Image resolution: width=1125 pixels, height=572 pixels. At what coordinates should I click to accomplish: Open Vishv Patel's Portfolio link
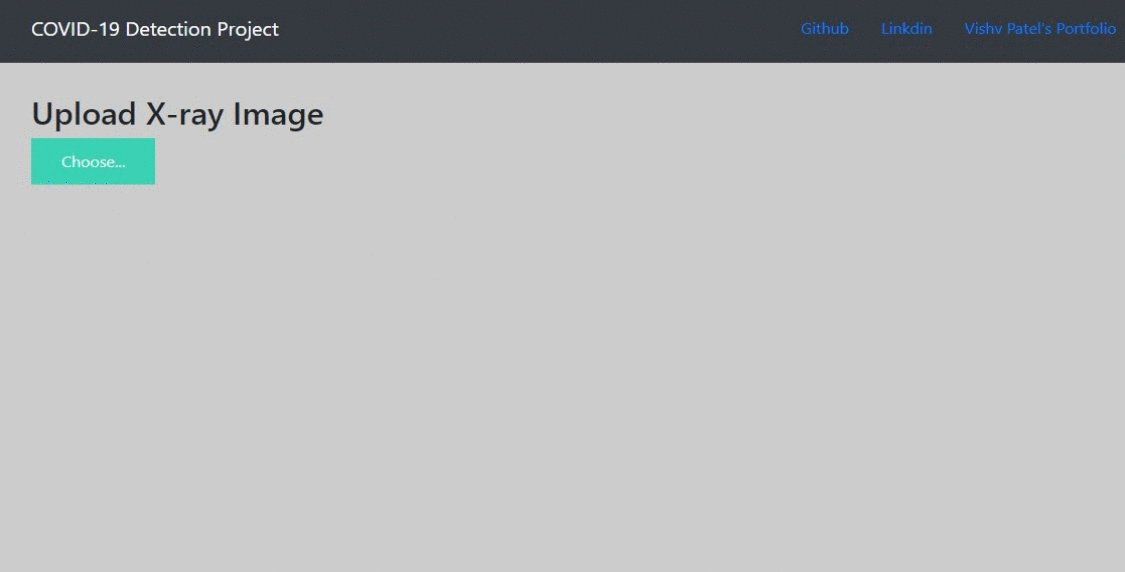click(x=1039, y=29)
